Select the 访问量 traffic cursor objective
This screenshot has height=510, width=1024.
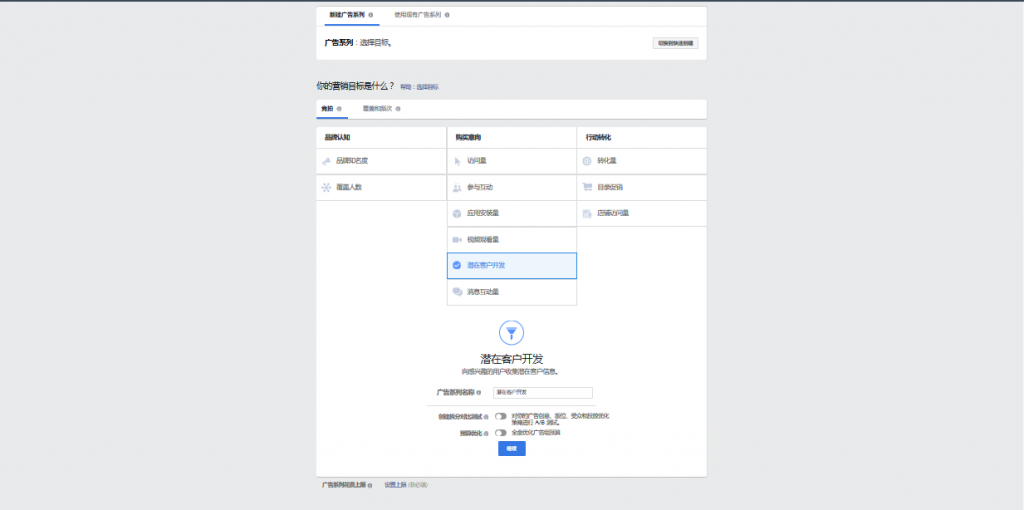click(x=511, y=161)
